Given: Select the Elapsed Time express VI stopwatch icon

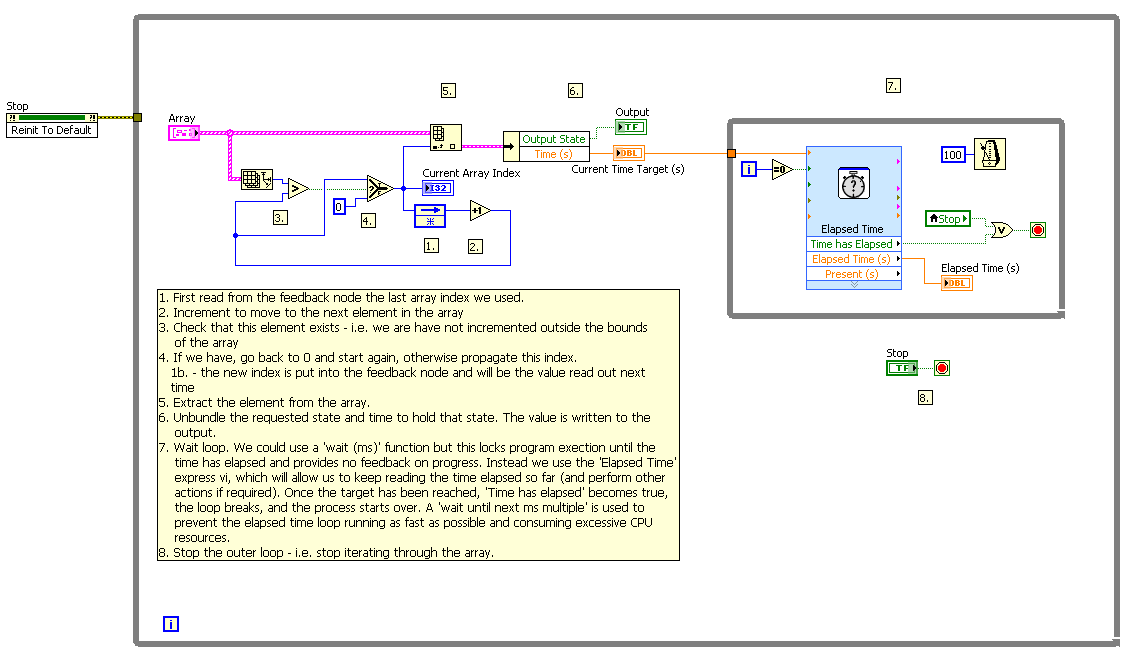Looking at the screenshot, I should (x=853, y=184).
